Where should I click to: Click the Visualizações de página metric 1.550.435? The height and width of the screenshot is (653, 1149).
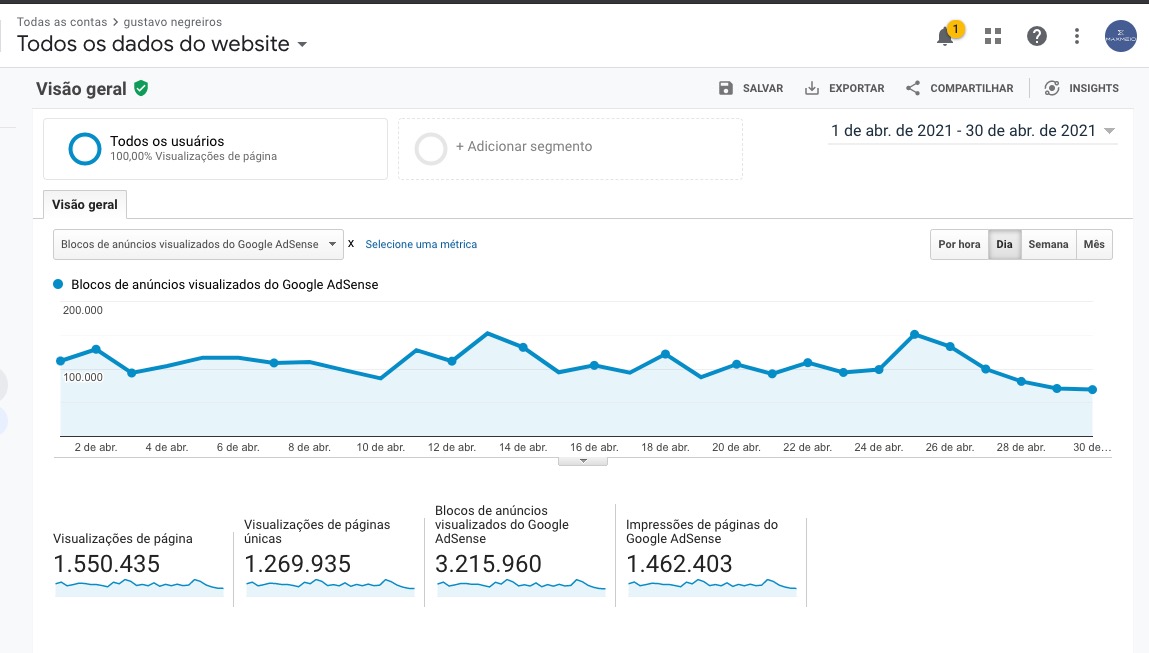[107, 564]
